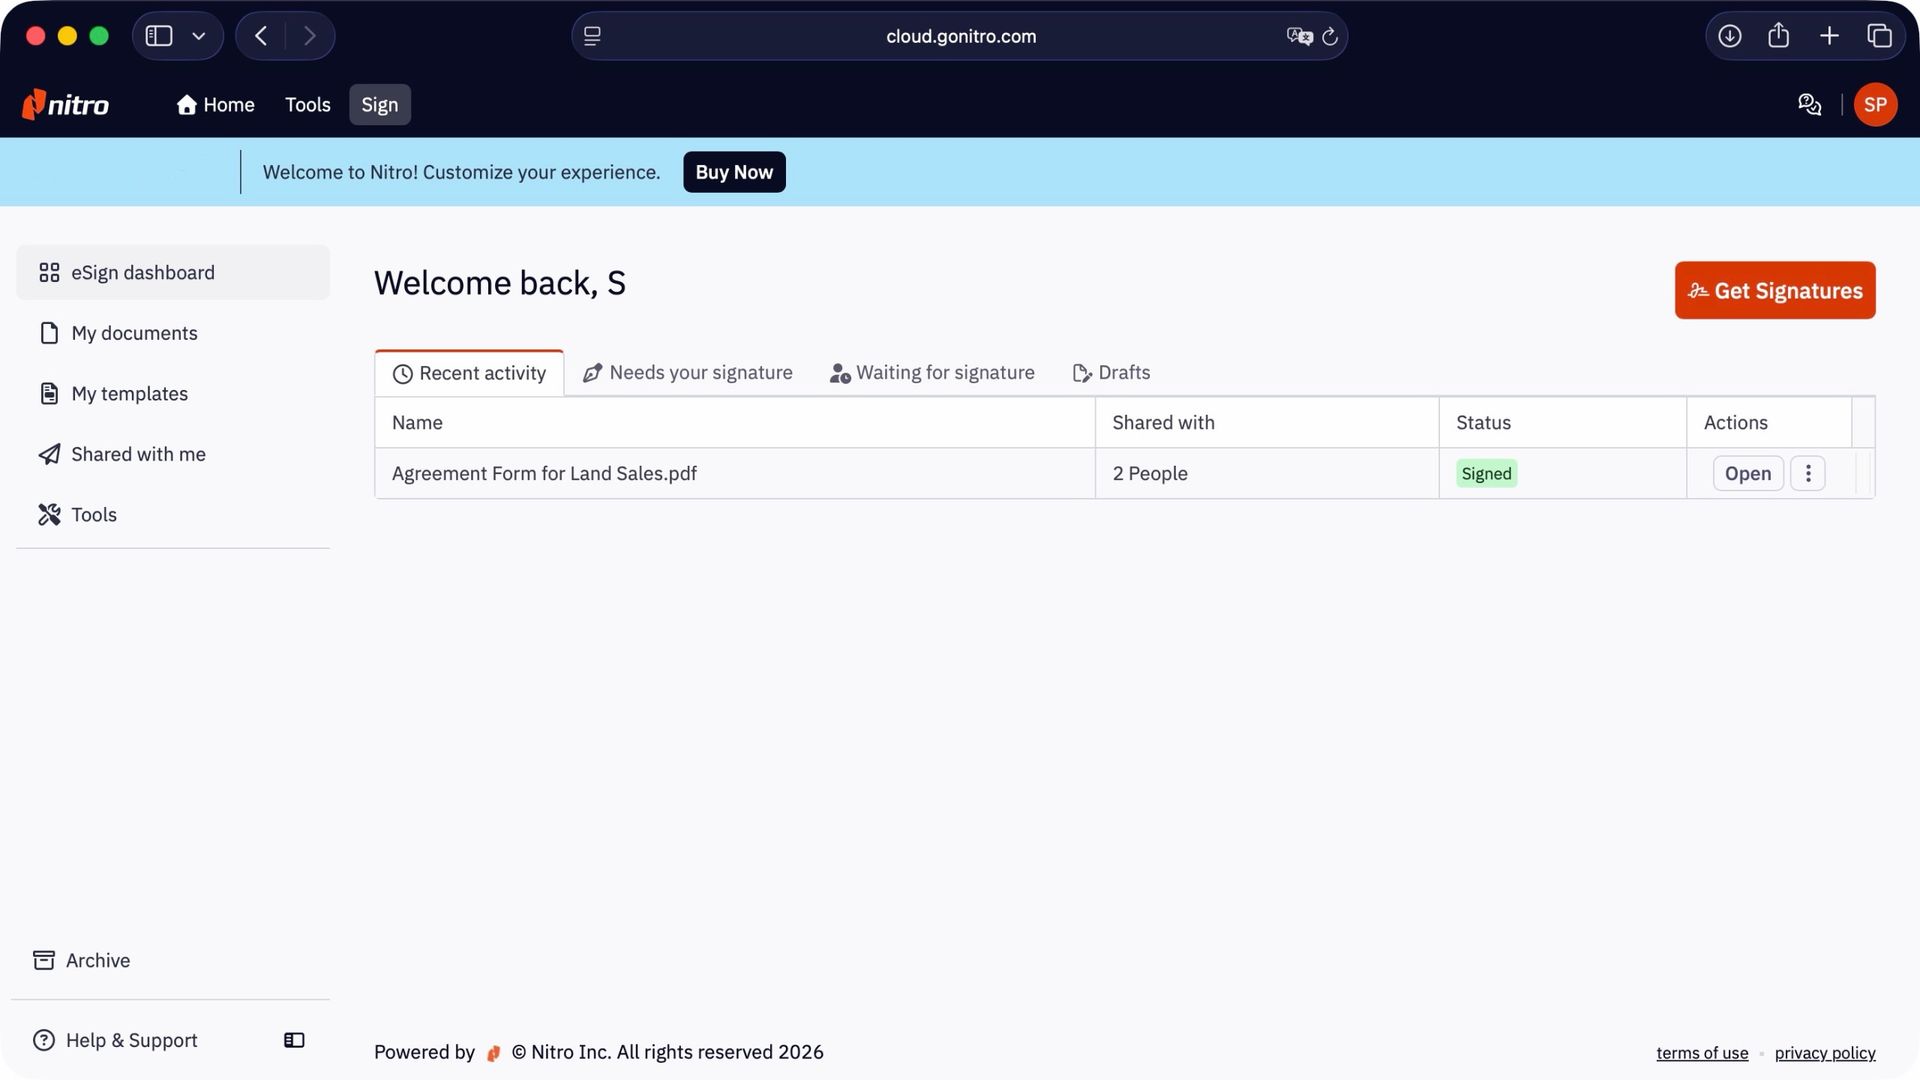The image size is (1920, 1080).
Task: Follow the privacy policy link
Action: coord(1825,1053)
